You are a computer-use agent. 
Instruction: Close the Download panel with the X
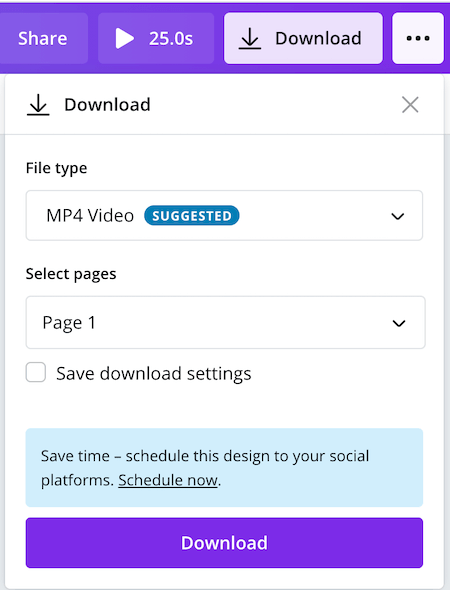[410, 105]
